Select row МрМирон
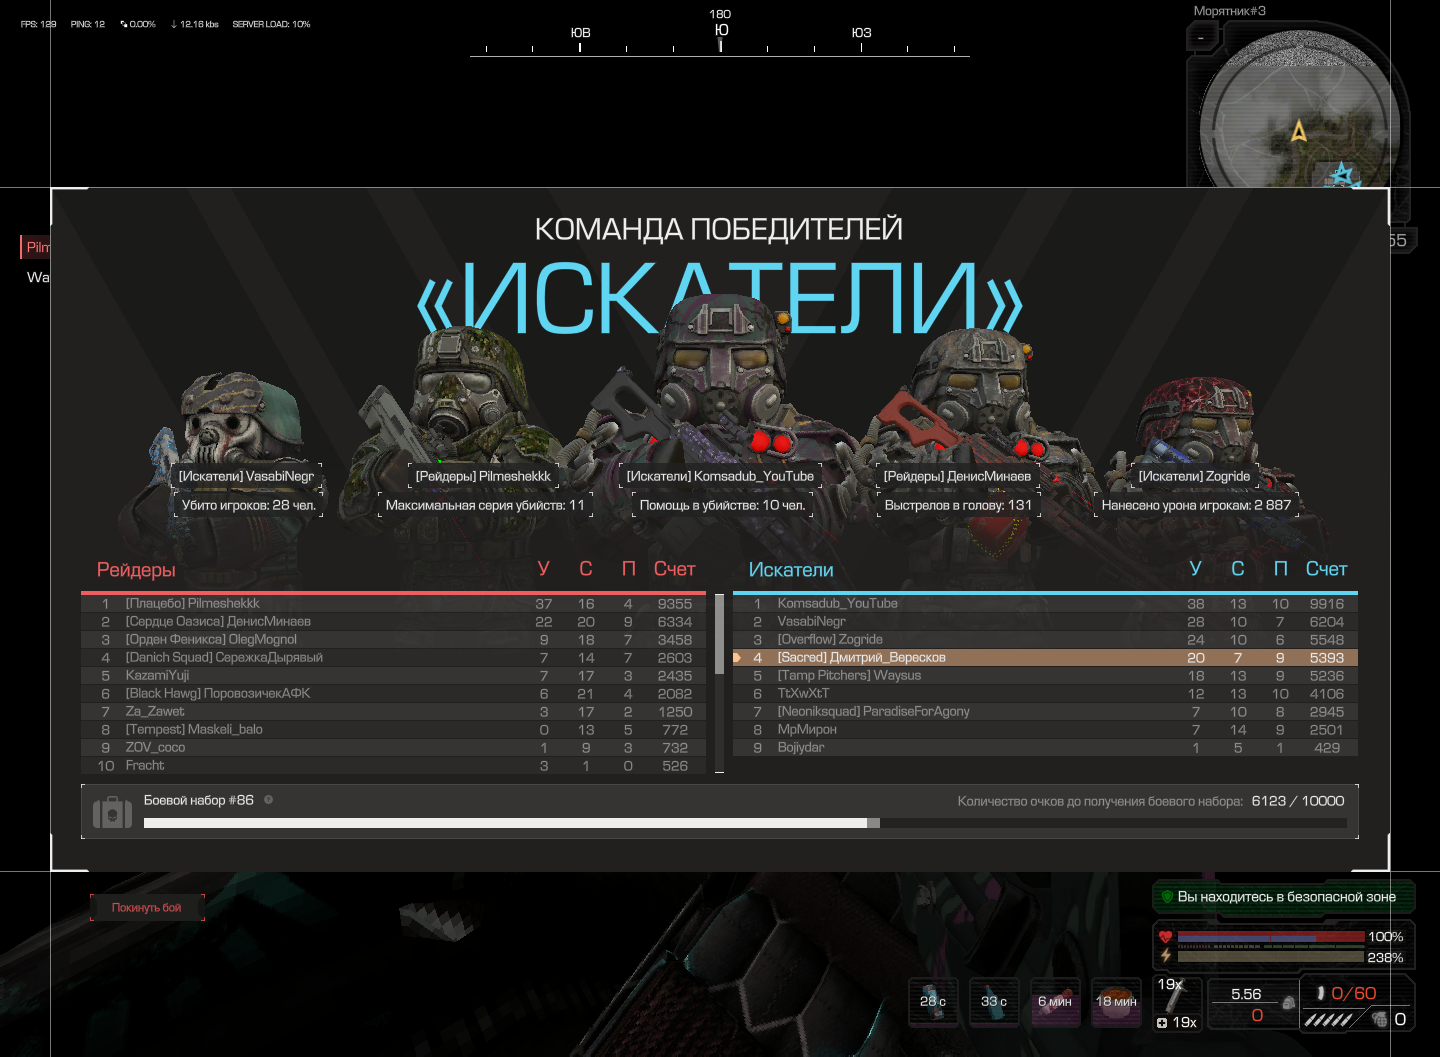 click(x=1045, y=730)
